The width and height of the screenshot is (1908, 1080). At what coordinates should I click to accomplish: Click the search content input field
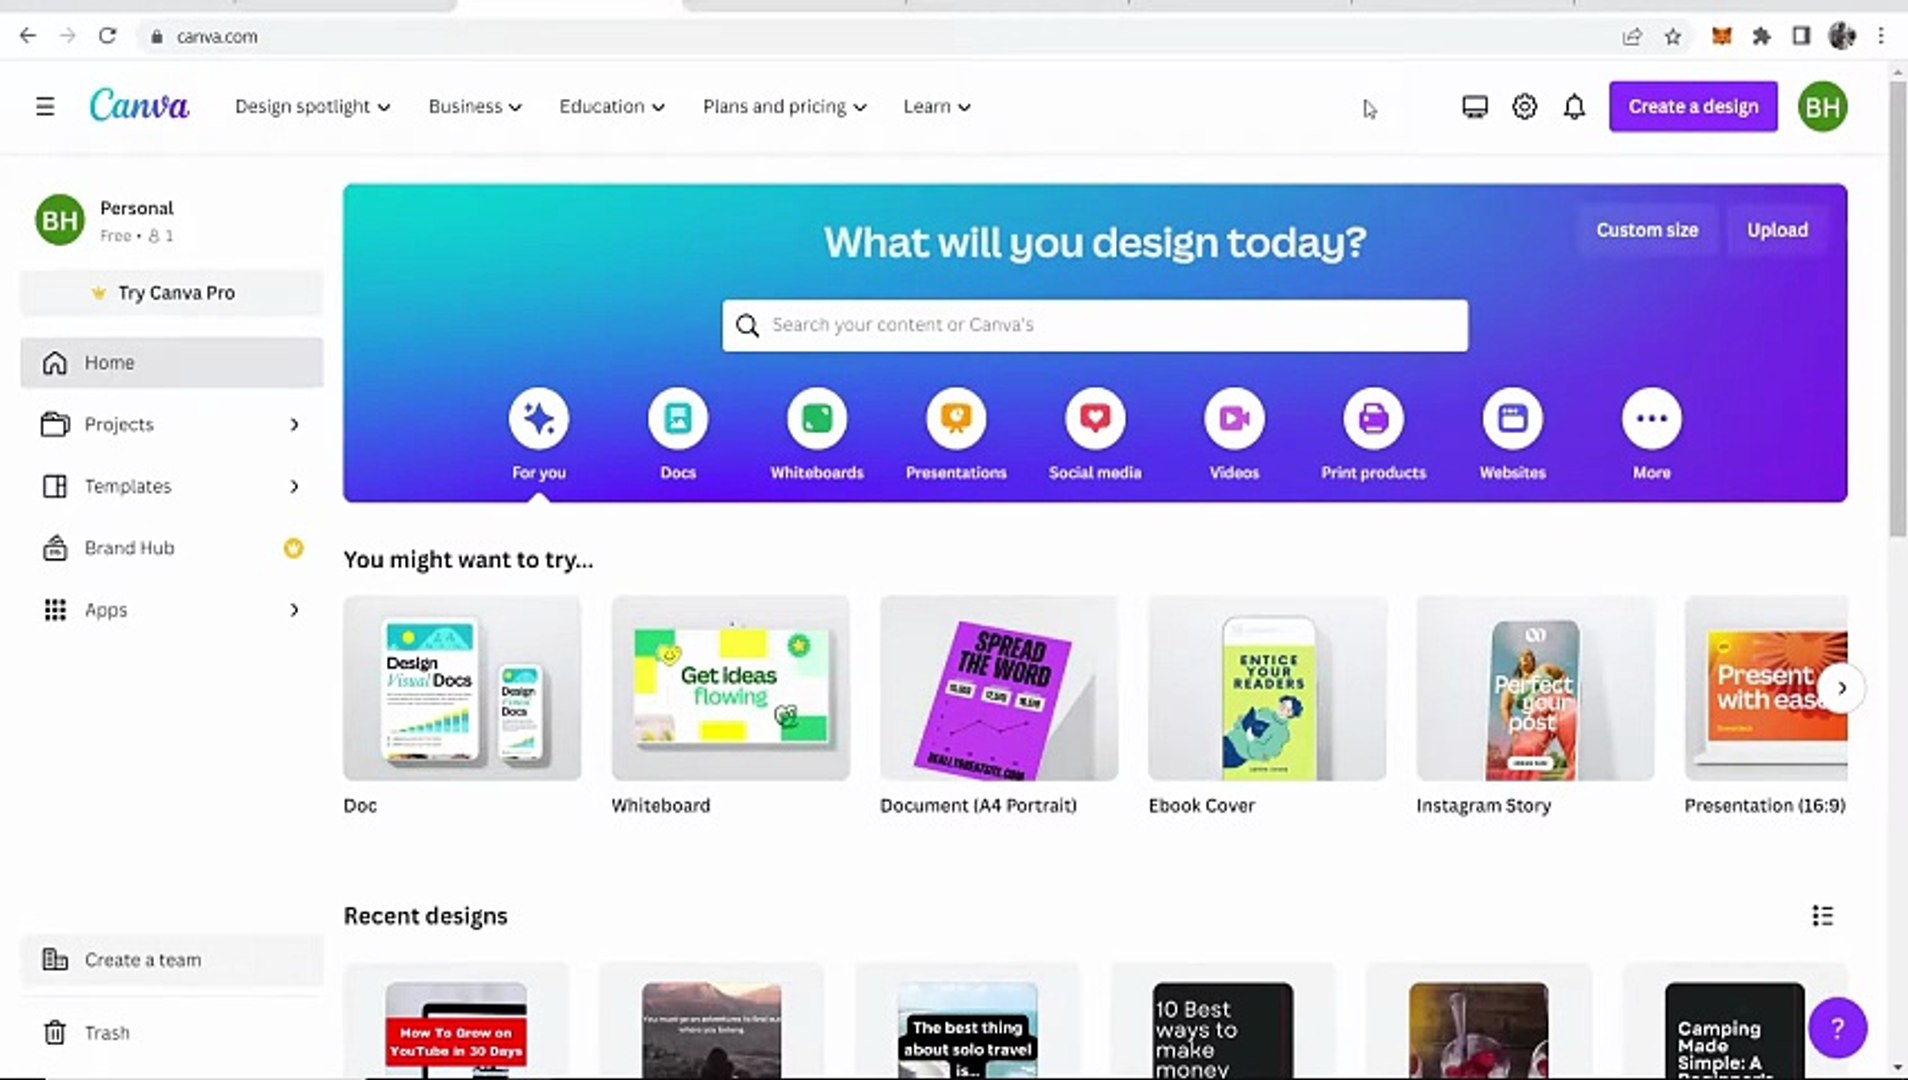point(1093,325)
